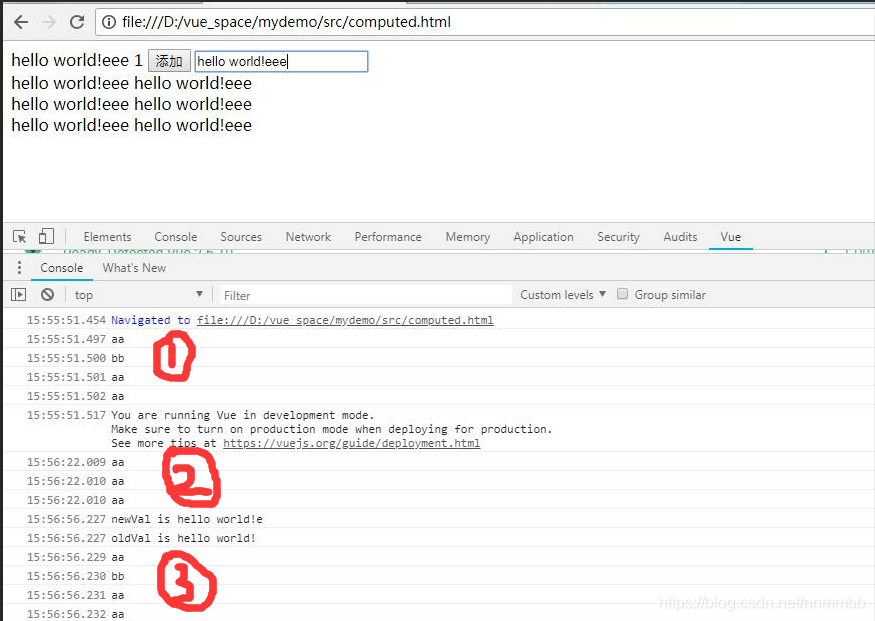Focus the address bar URL
Viewport: 875px width, 621px height.
(x=286, y=22)
